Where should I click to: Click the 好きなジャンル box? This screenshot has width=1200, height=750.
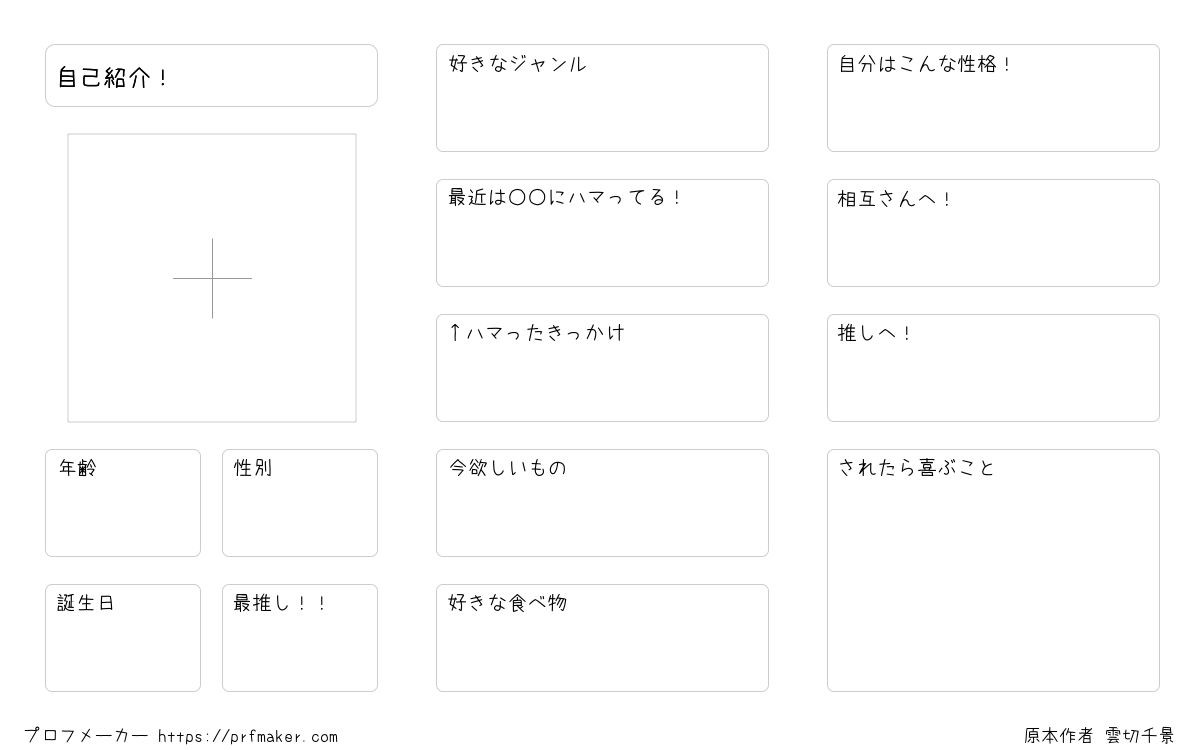pyautogui.click(x=602, y=98)
